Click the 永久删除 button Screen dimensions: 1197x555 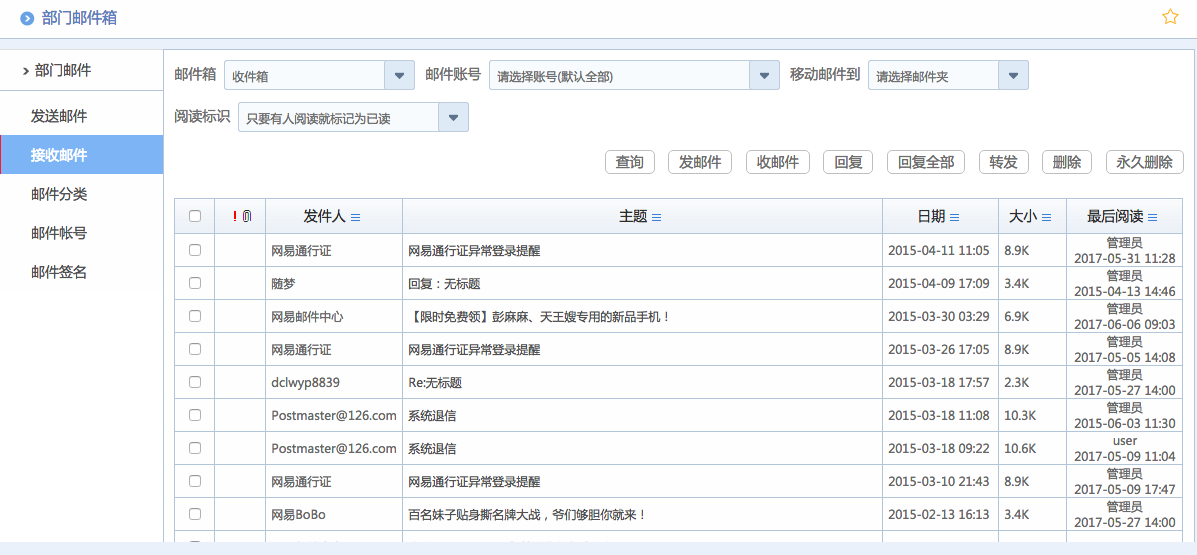tap(1144, 162)
